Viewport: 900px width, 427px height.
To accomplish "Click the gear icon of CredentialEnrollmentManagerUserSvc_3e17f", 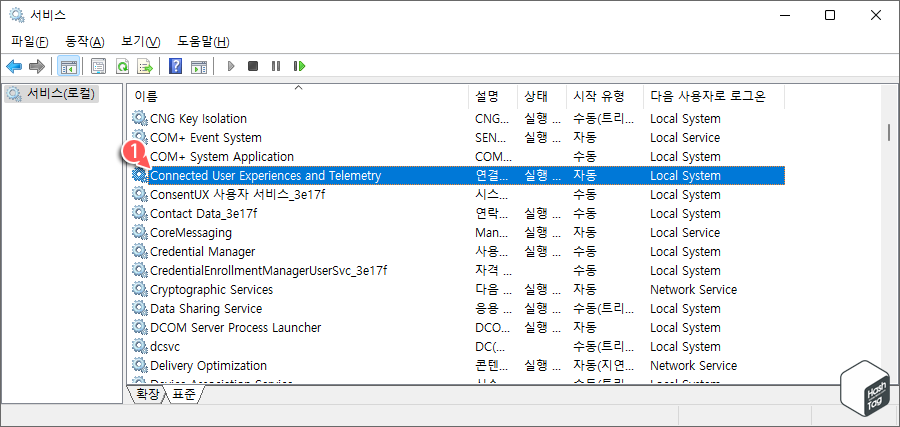I will point(139,270).
